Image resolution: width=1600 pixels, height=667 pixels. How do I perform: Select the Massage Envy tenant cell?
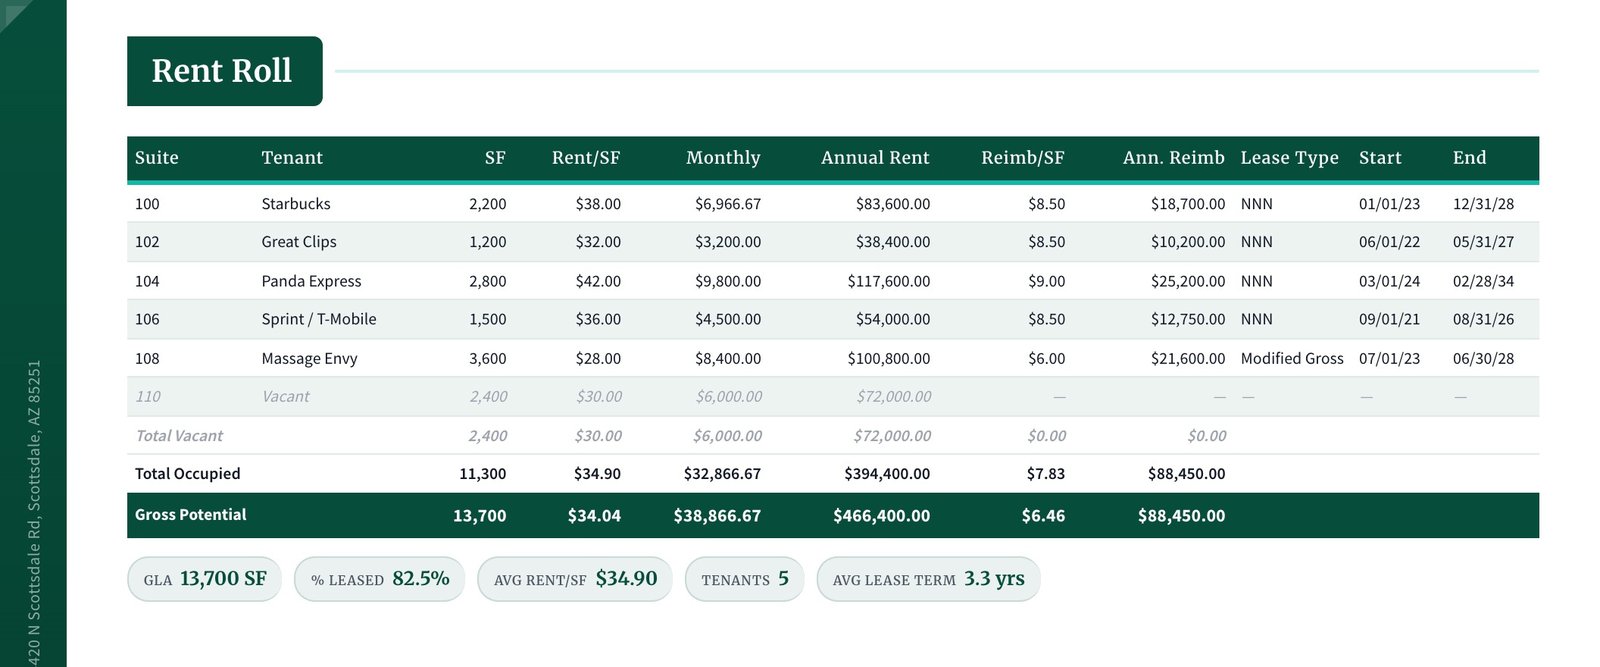309,358
